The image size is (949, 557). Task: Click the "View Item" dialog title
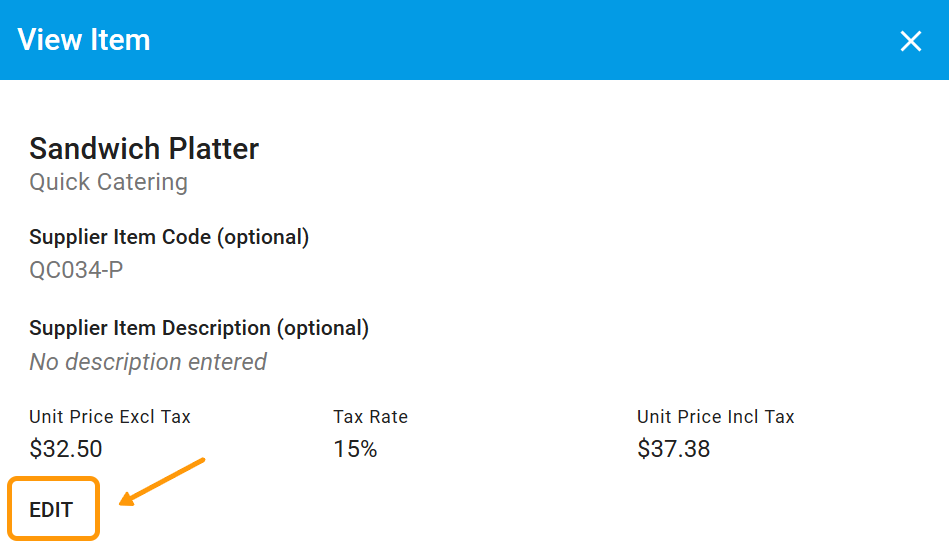pyautogui.click(x=84, y=40)
